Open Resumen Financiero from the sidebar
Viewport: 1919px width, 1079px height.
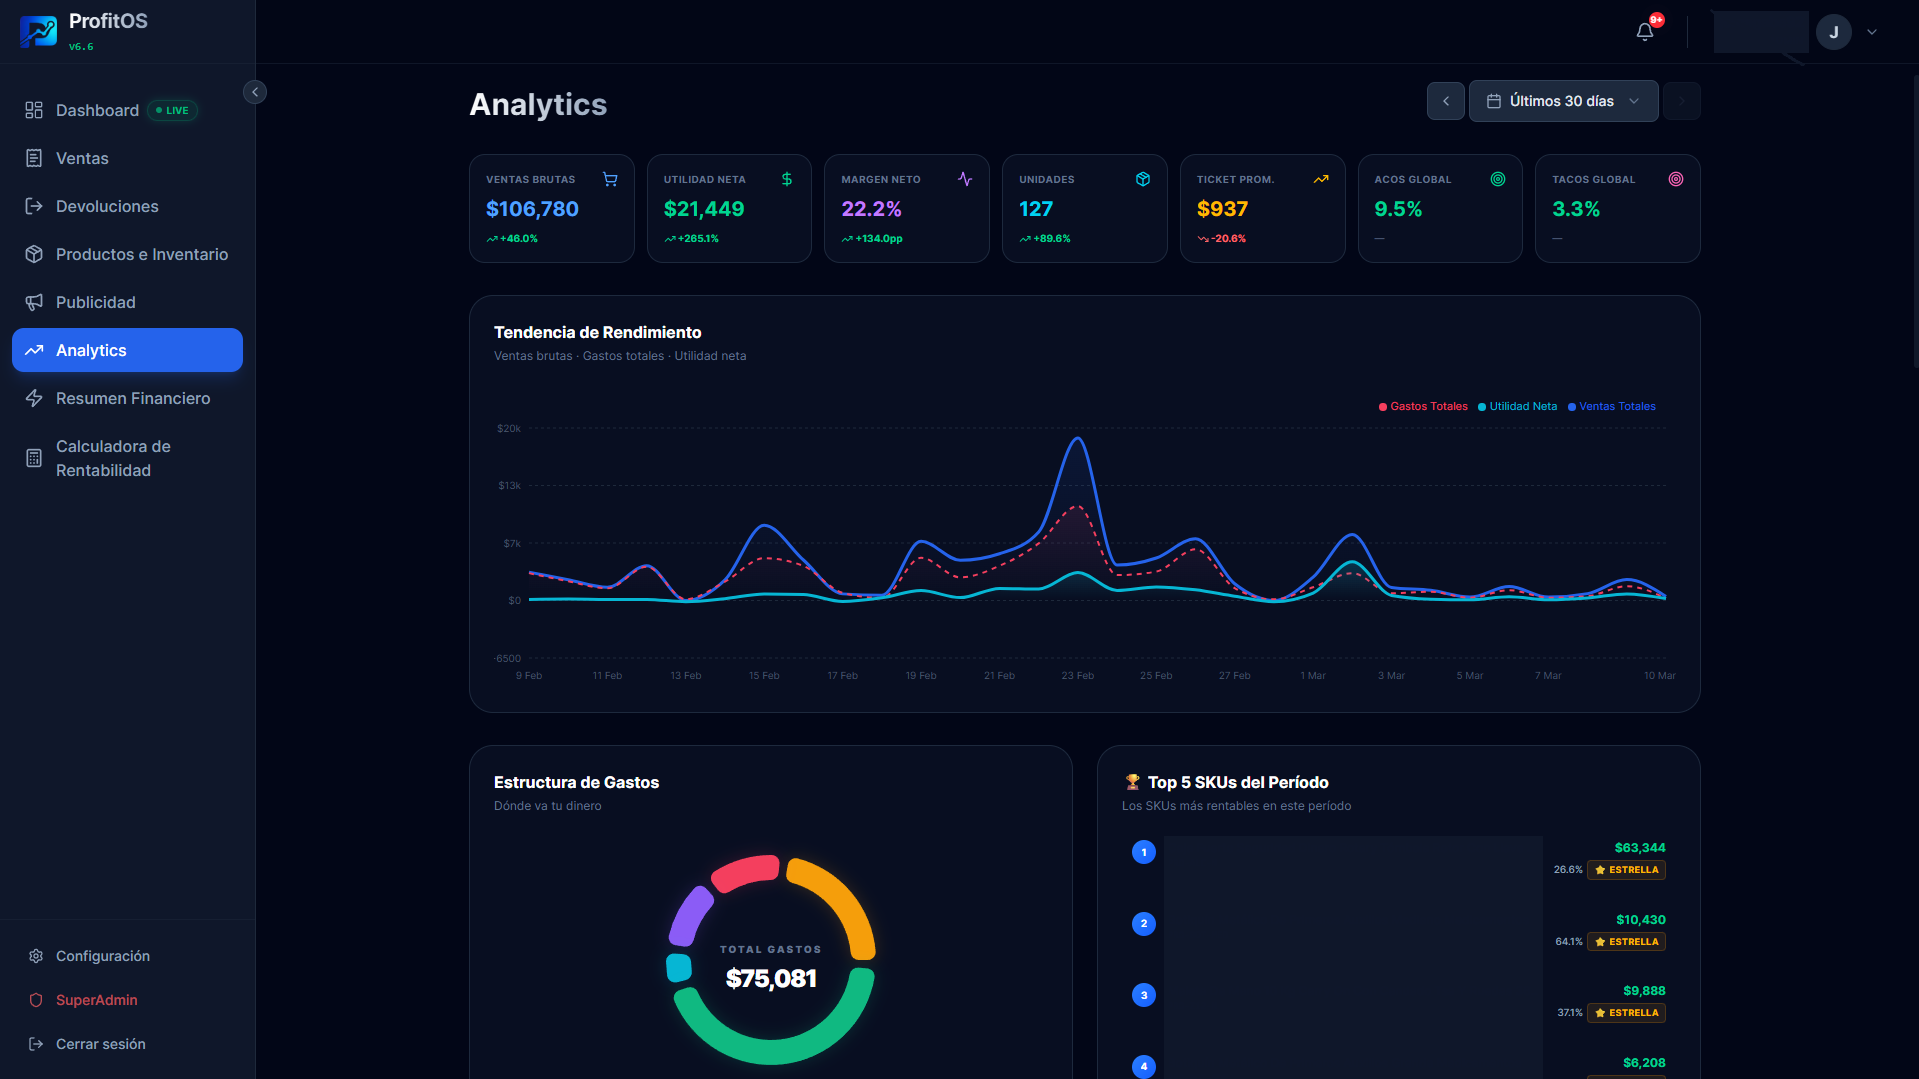[x=132, y=398]
